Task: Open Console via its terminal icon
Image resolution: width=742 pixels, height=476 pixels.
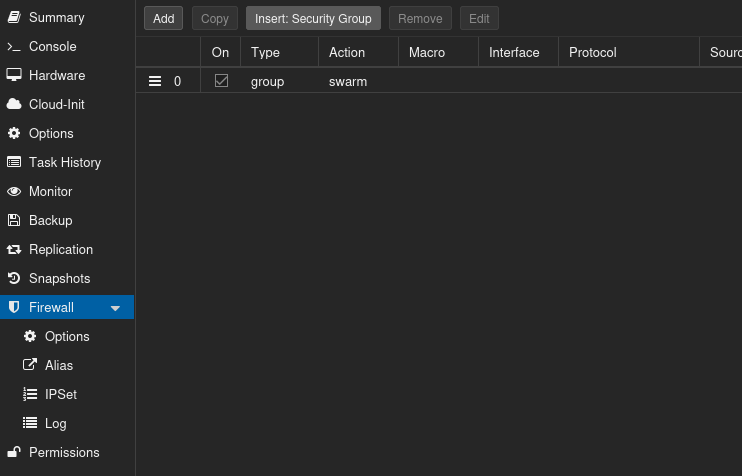Action: point(14,47)
